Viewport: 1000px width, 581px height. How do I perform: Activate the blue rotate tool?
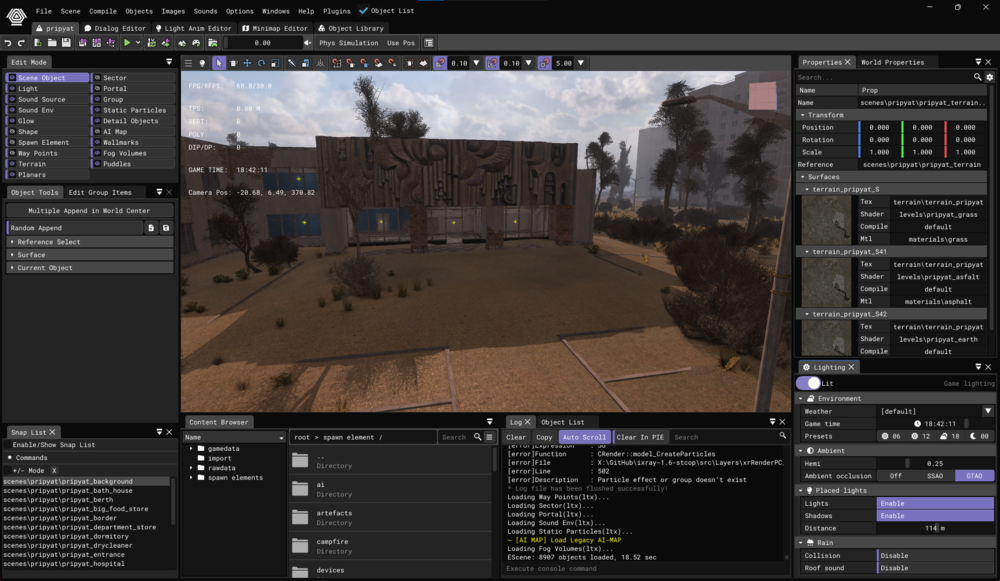(x=261, y=63)
